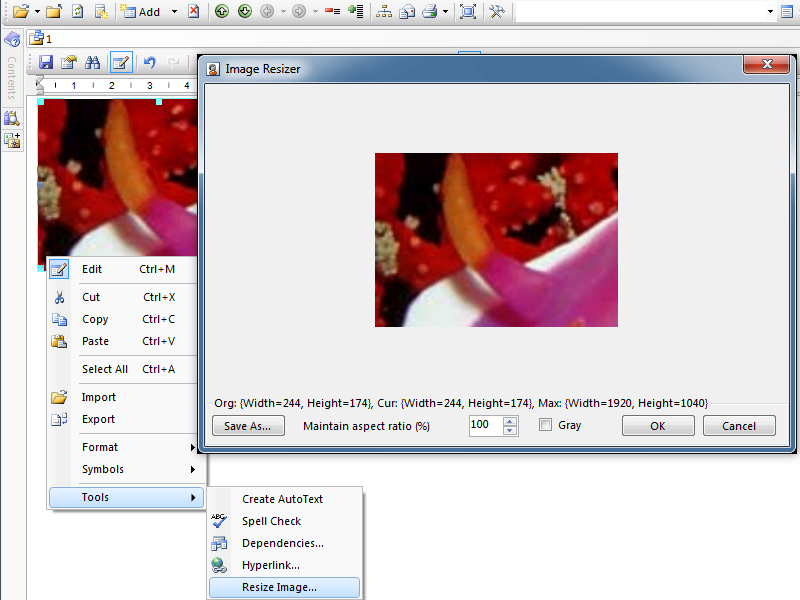The image size is (800, 600).
Task: Click the search magnifier icon in left sidebar
Action: tap(12, 119)
